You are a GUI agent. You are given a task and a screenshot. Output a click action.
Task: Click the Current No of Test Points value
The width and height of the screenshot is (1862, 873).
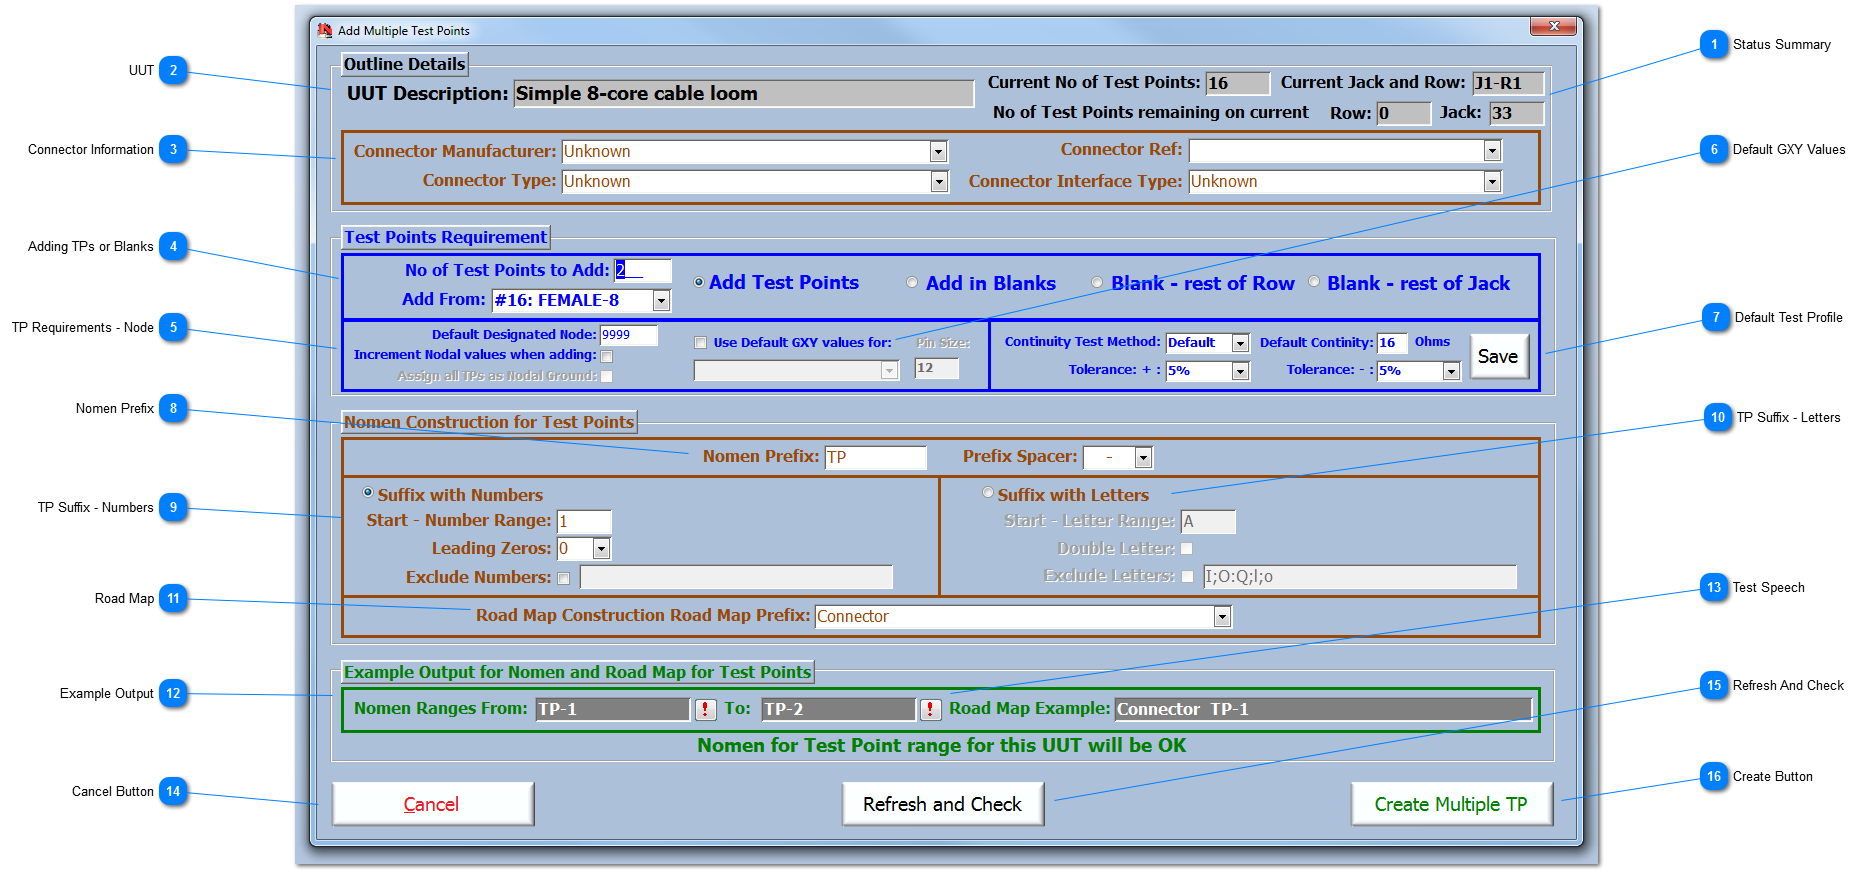tap(1238, 83)
